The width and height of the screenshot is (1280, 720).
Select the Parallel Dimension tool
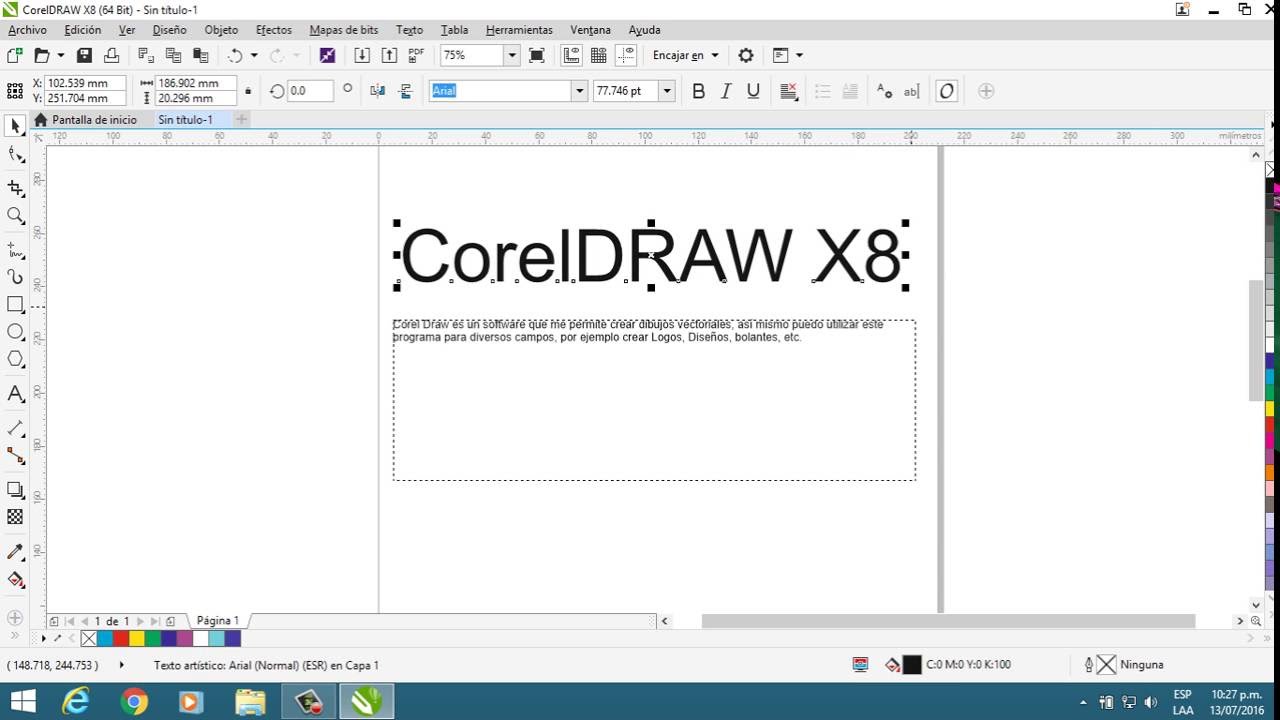click(15, 428)
